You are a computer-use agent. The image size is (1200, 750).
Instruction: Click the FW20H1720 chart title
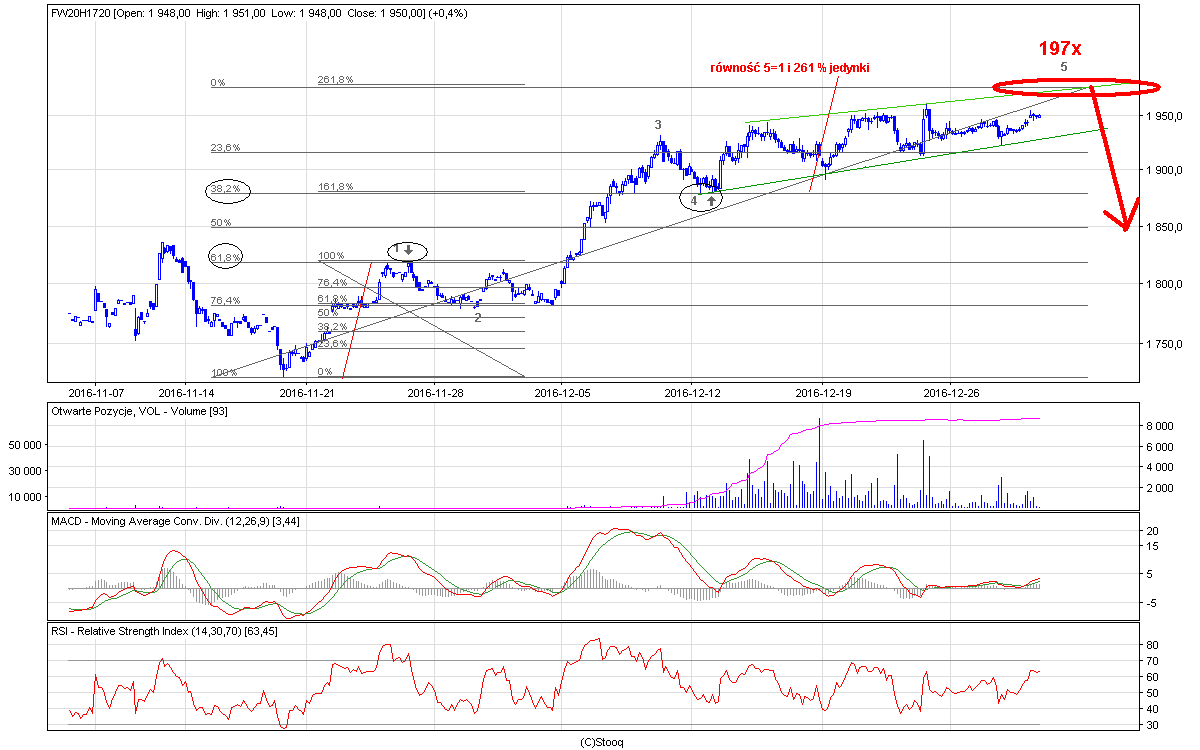click(82, 12)
